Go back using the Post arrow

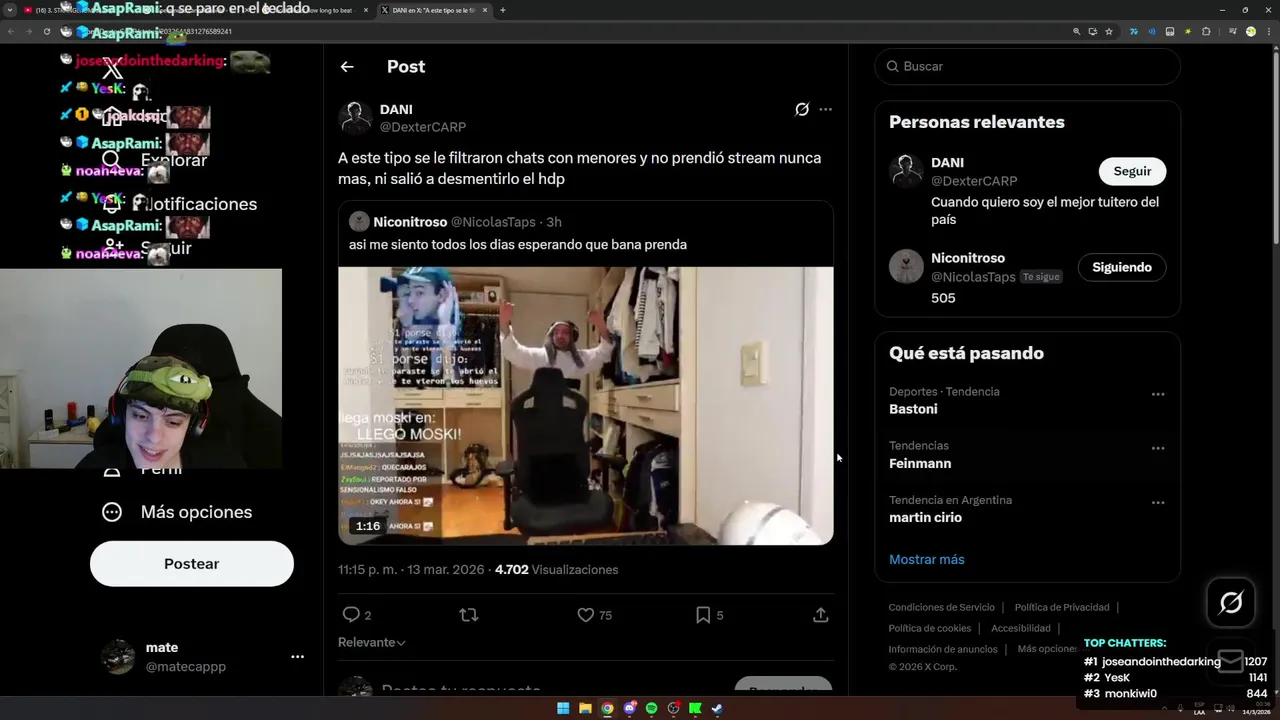(x=347, y=67)
